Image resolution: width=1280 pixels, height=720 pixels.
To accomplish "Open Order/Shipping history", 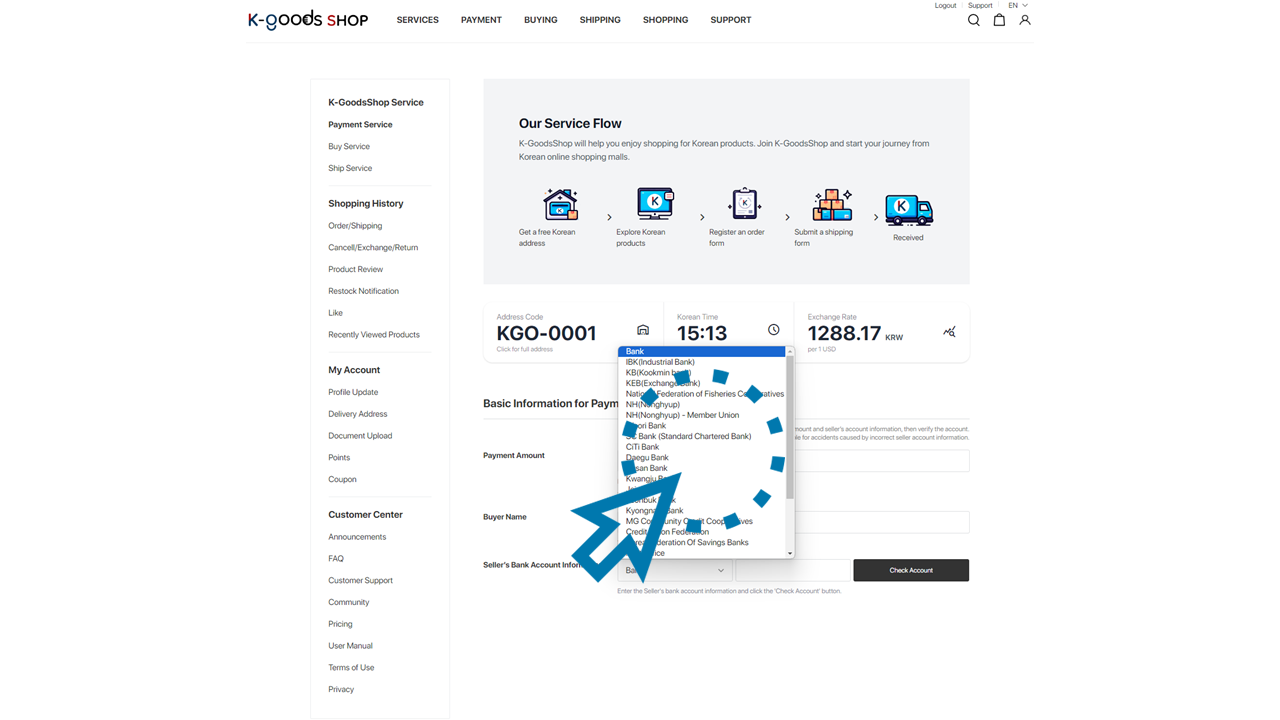I will click(355, 226).
